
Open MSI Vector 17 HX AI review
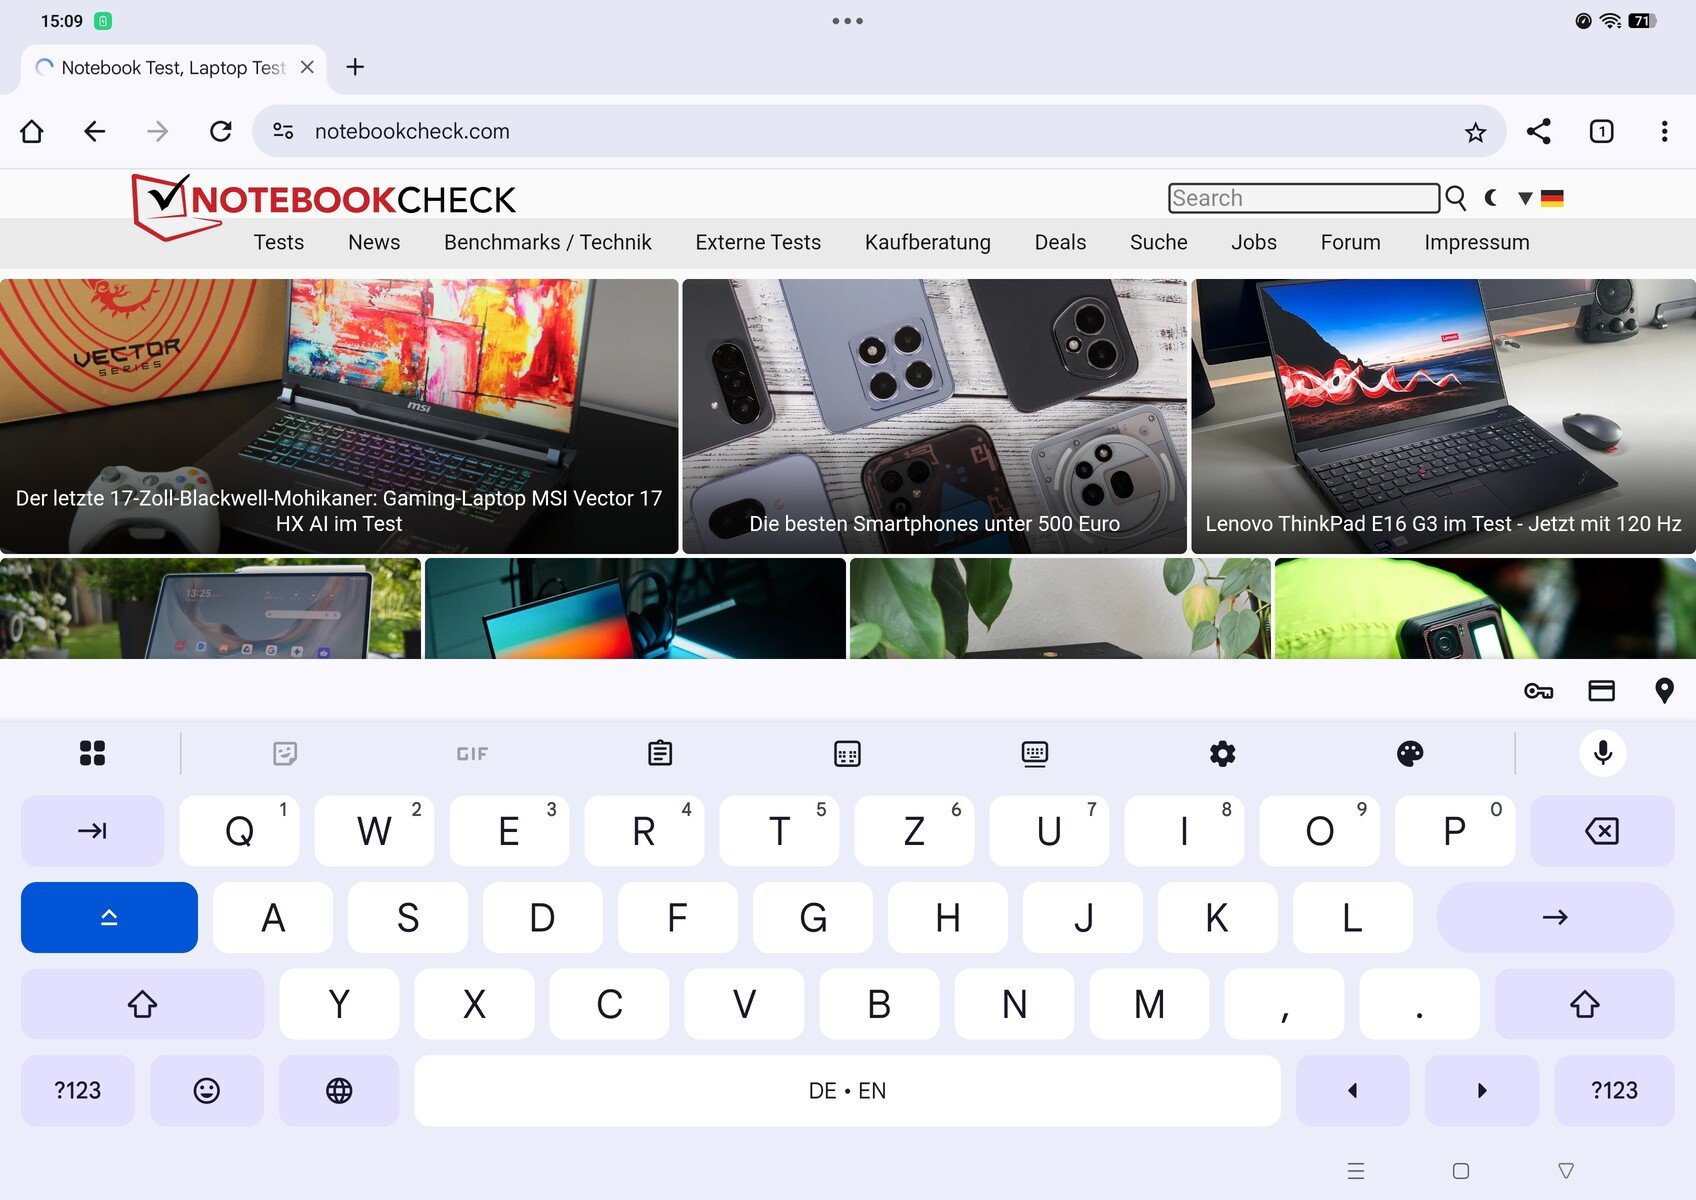339,416
